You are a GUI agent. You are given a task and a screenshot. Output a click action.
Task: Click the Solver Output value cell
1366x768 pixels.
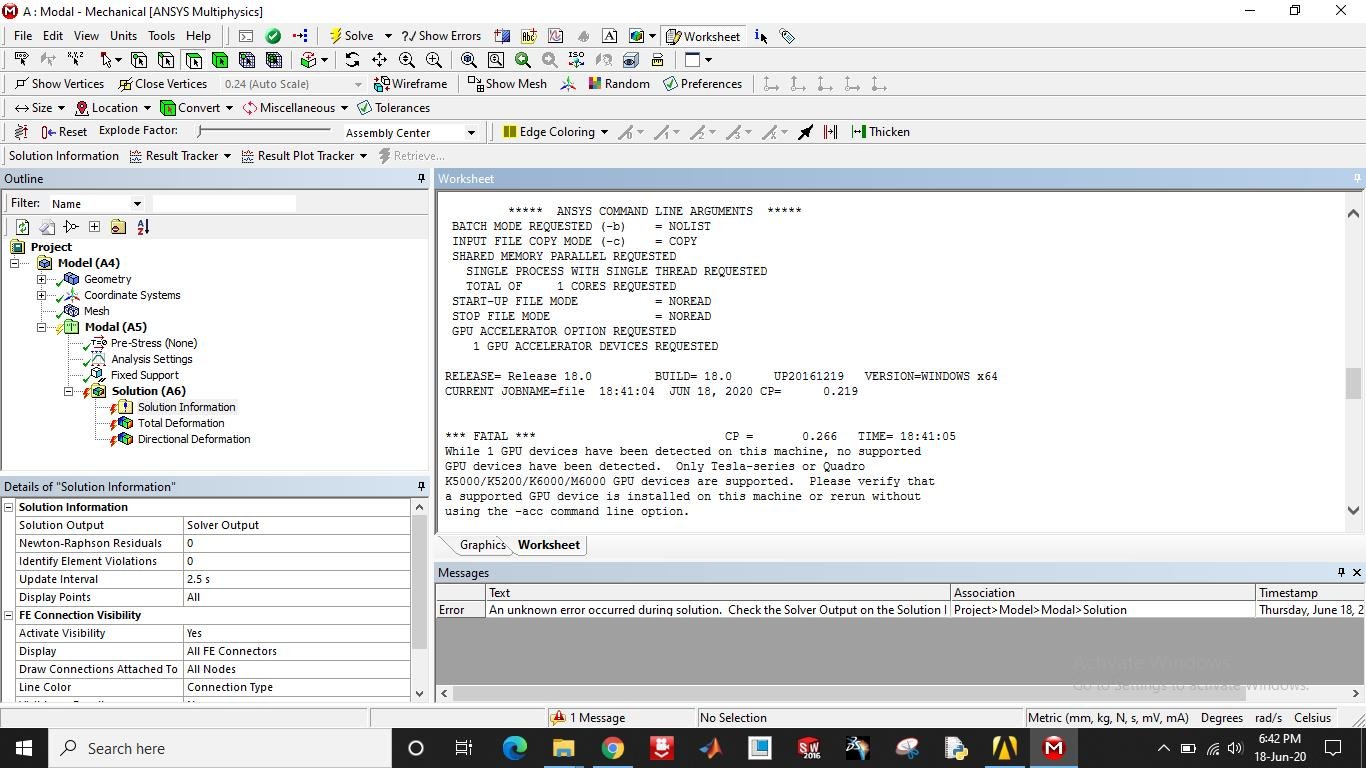click(296, 525)
